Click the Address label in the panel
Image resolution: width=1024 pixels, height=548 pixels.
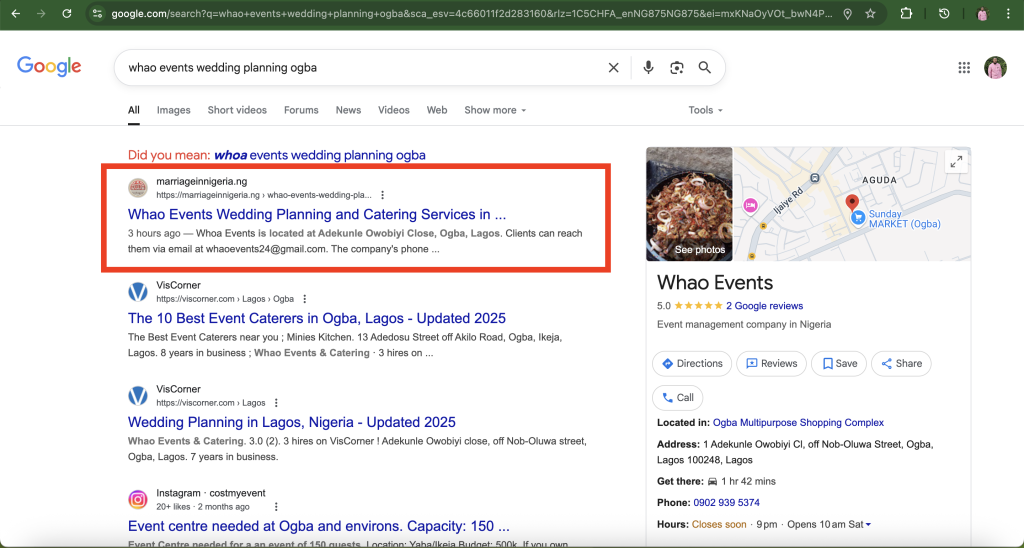click(678, 444)
